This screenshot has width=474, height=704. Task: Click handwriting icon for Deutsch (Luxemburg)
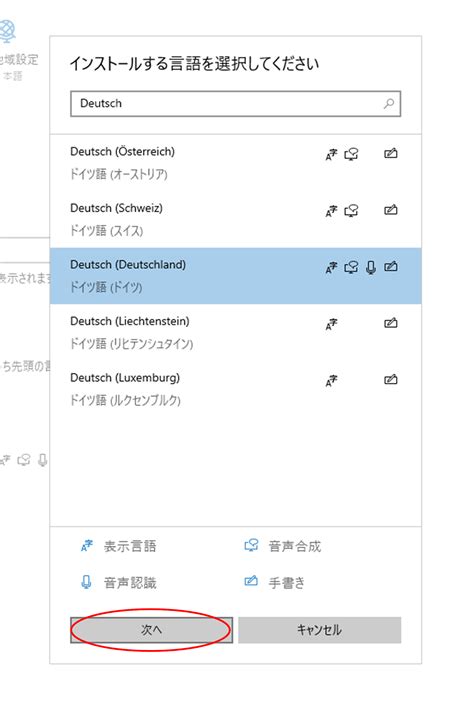[x=391, y=380]
